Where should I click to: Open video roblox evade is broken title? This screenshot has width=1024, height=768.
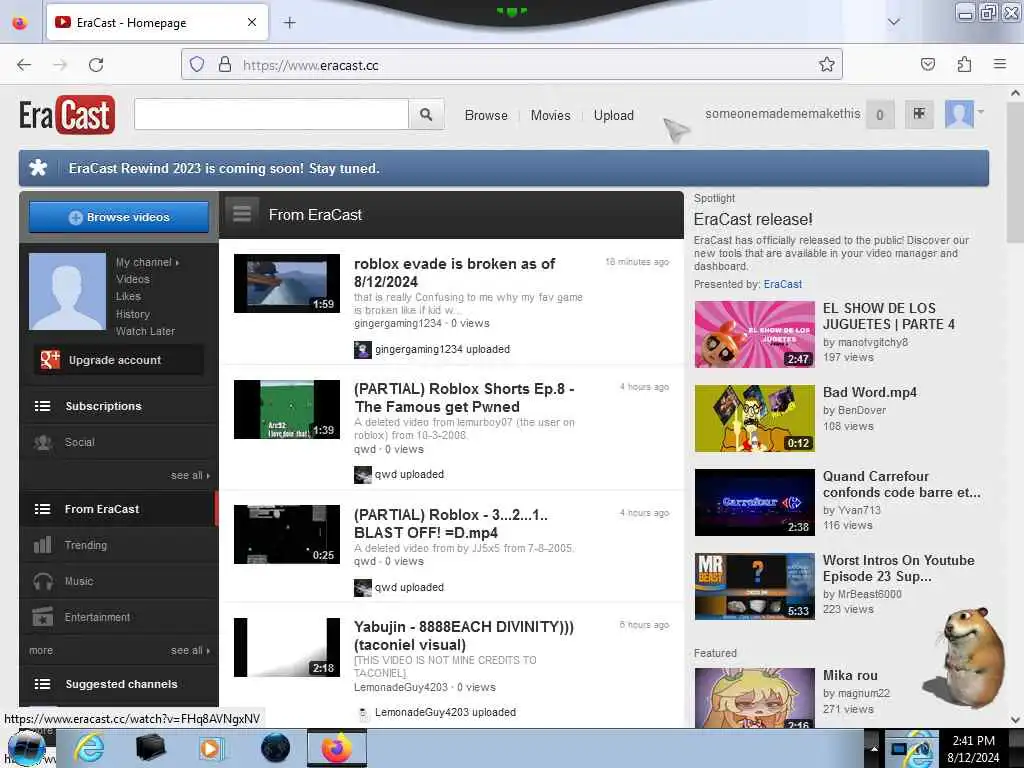[x=455, y=272]
